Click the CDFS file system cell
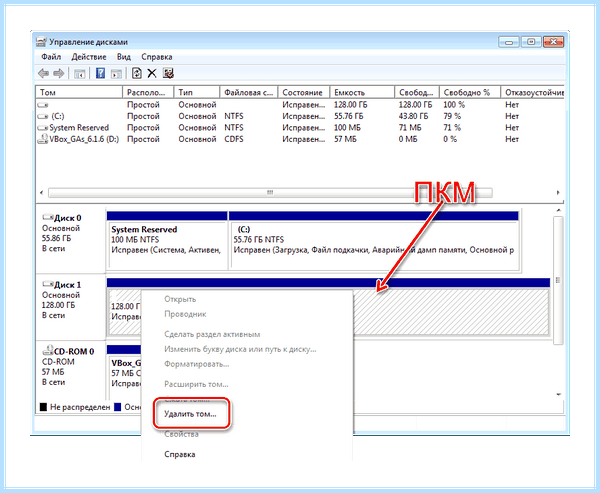The image size is (600, 493). [x=234, y=139]
